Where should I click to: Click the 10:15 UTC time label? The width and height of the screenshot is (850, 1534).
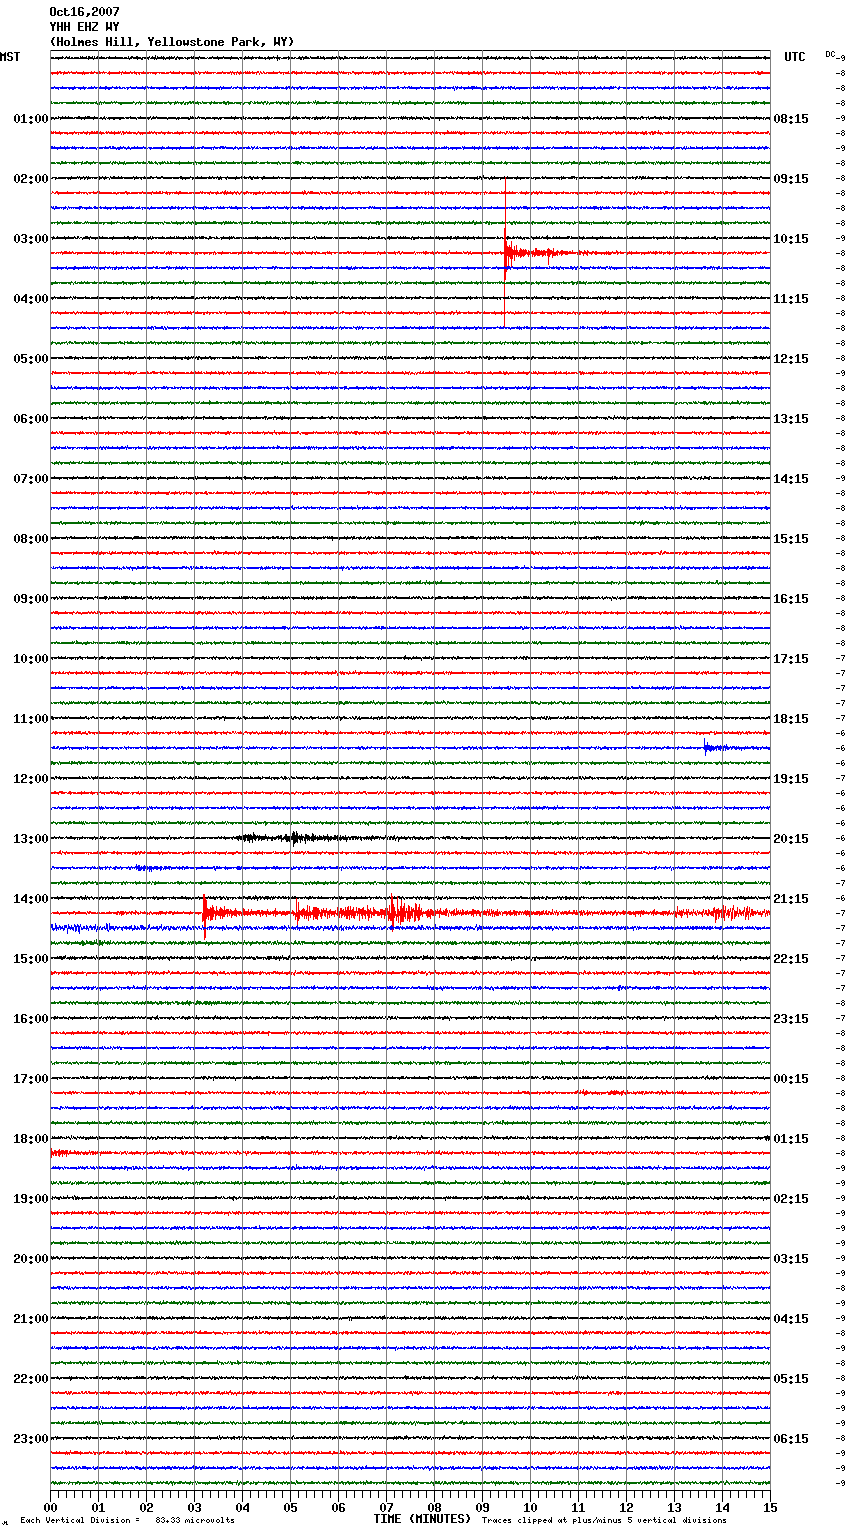791,239
